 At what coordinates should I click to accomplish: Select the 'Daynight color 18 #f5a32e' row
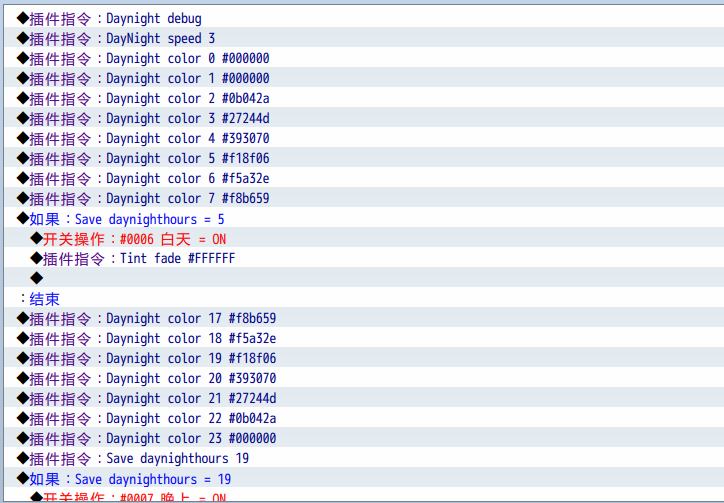coord(364,338)
